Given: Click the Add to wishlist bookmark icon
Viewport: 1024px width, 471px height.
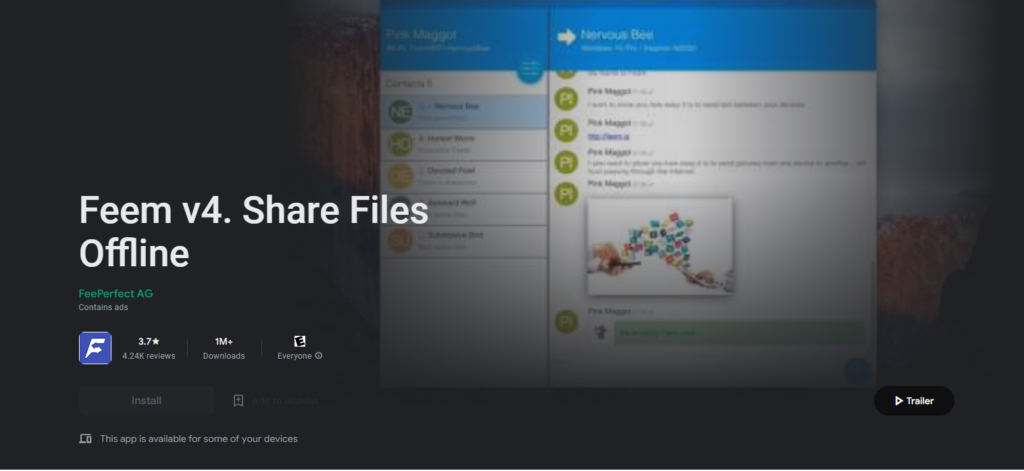Looking at the screenshot, I should coord(238,400).
